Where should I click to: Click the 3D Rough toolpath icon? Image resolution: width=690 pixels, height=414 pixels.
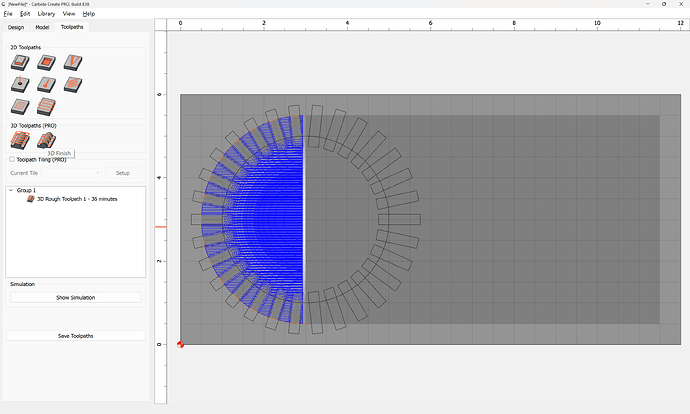pyautogui.click(x=20, y=140)
